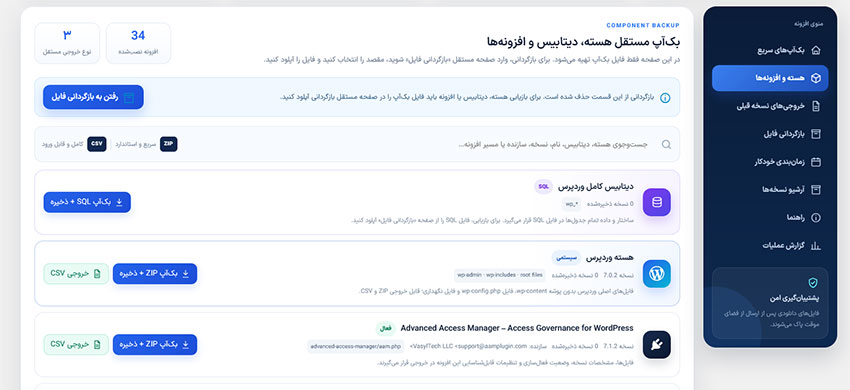Click the CSV badge in the search bar

(97, 144)
